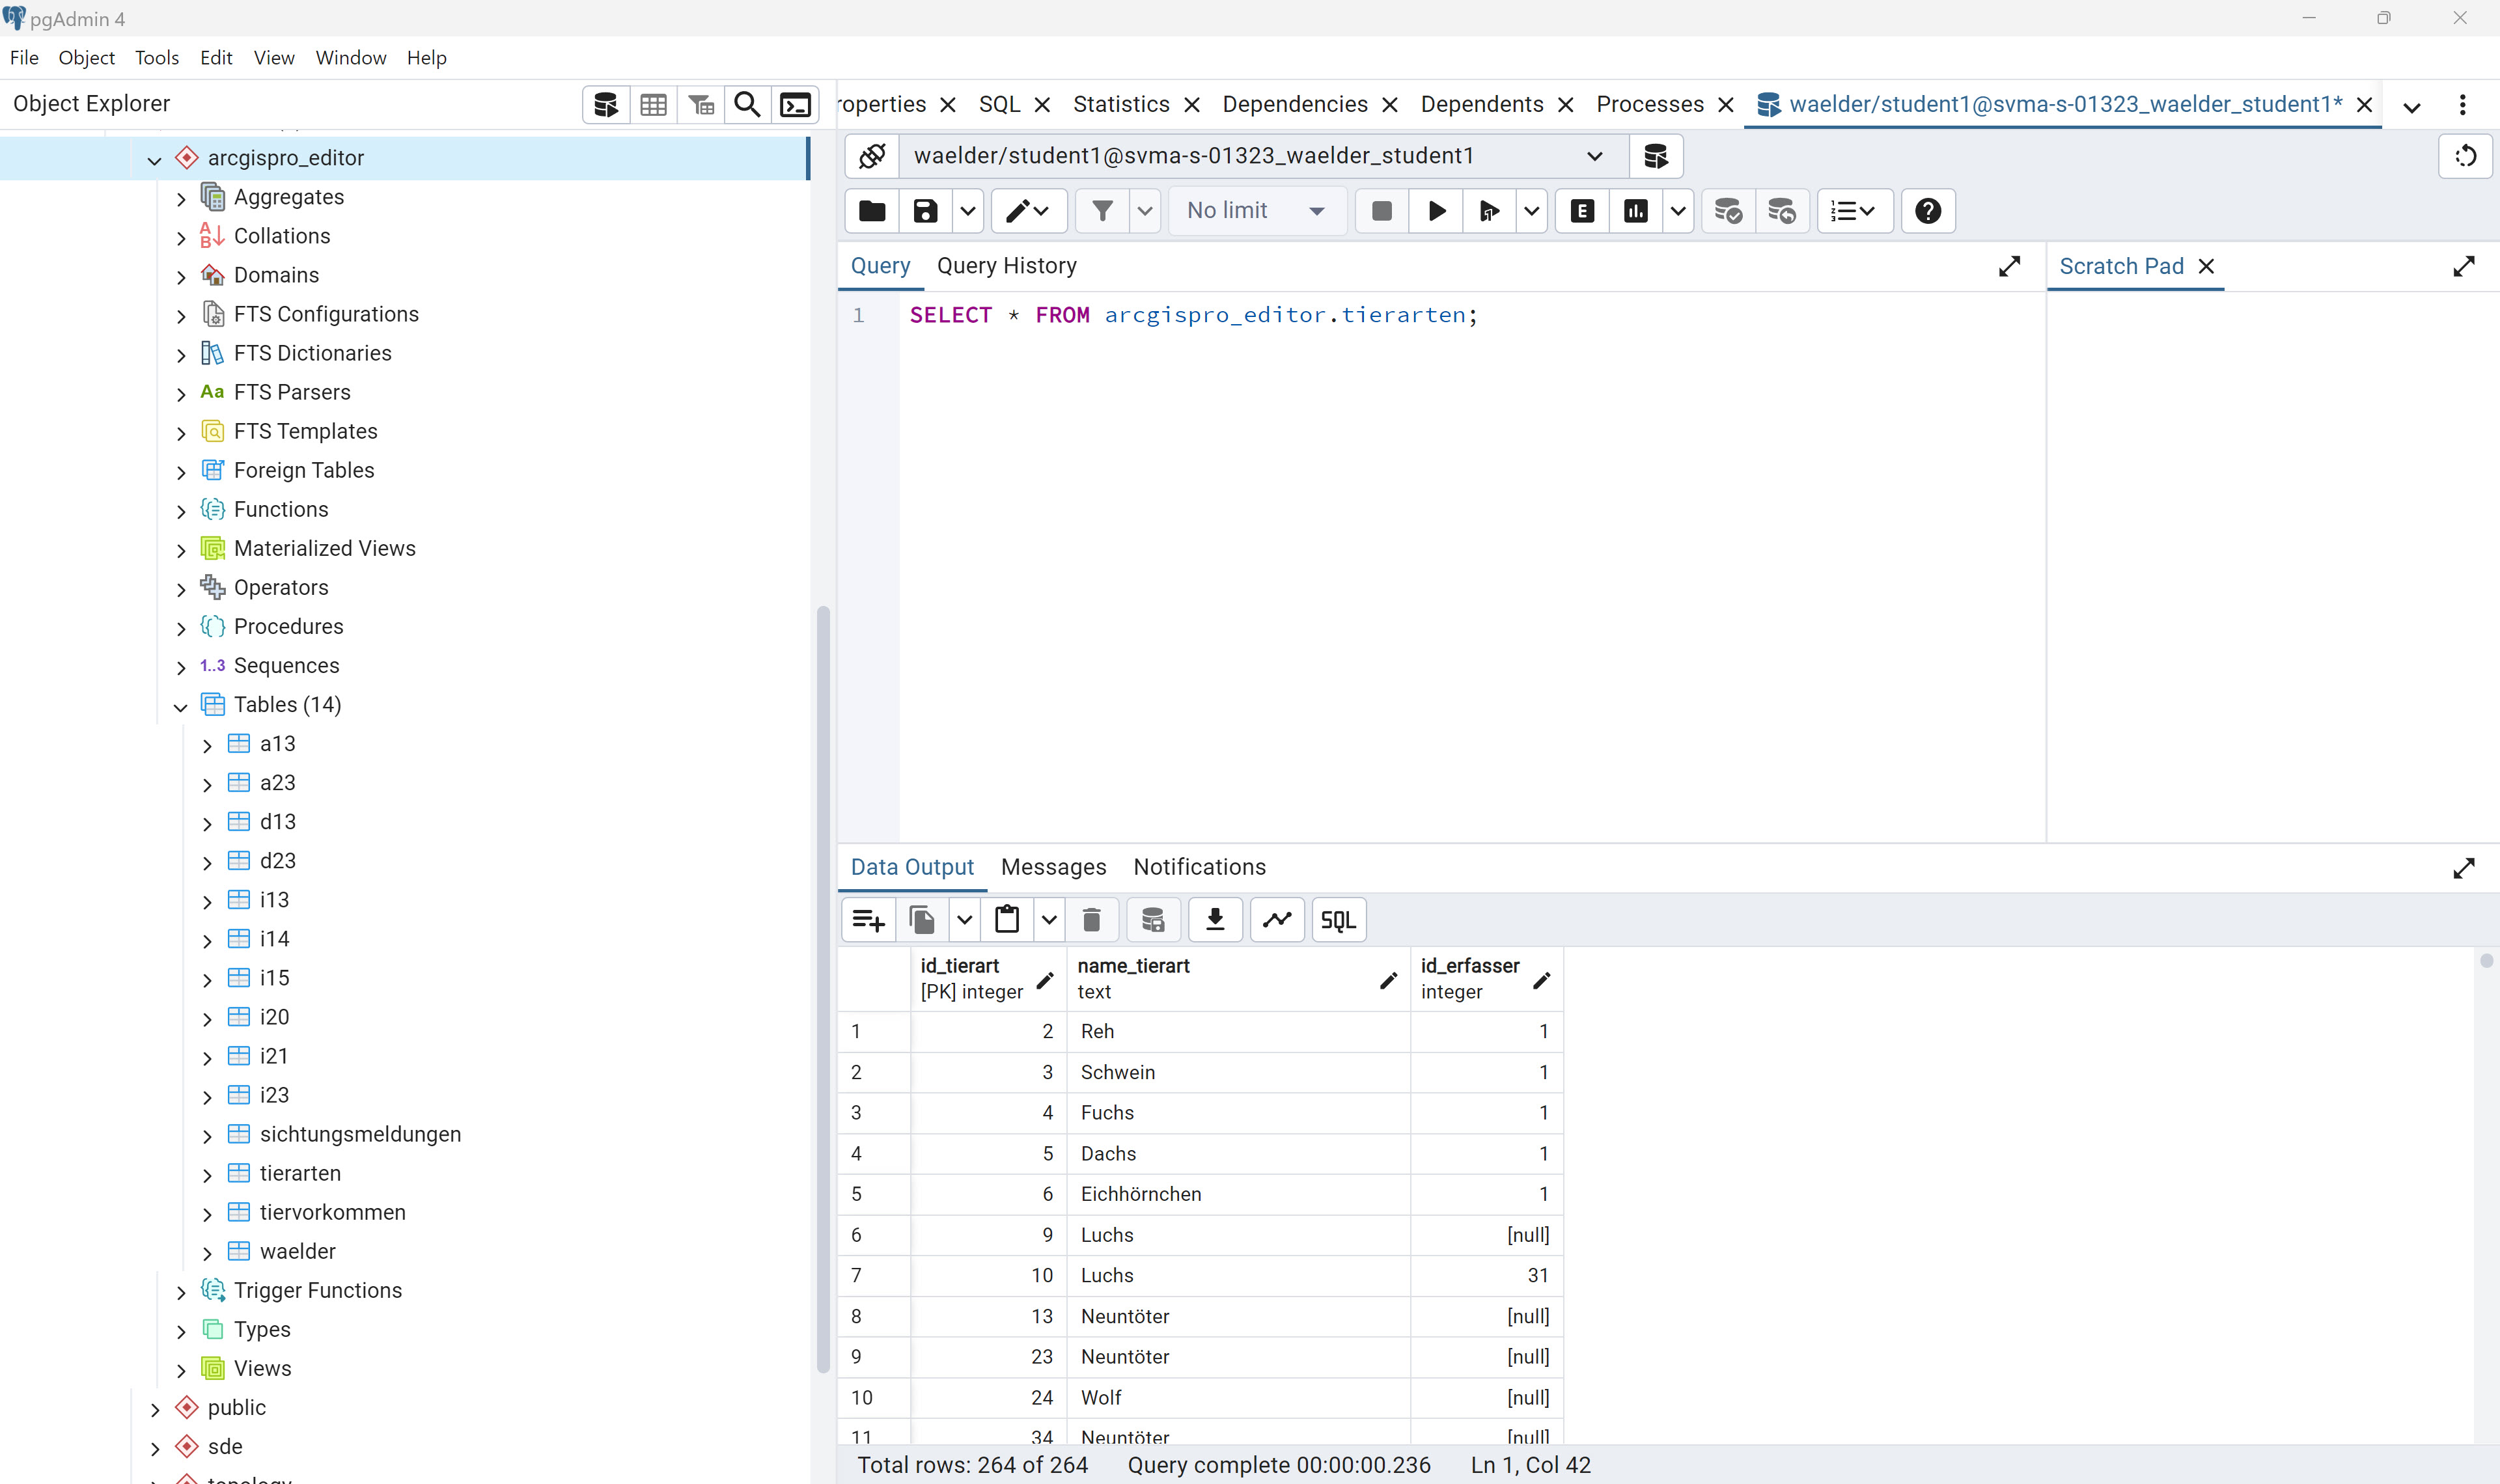Image resolution: width=2500 pixels, height=1484 pixels.
Task: Click the Open File folder icon
Action: tap(872, 211)
